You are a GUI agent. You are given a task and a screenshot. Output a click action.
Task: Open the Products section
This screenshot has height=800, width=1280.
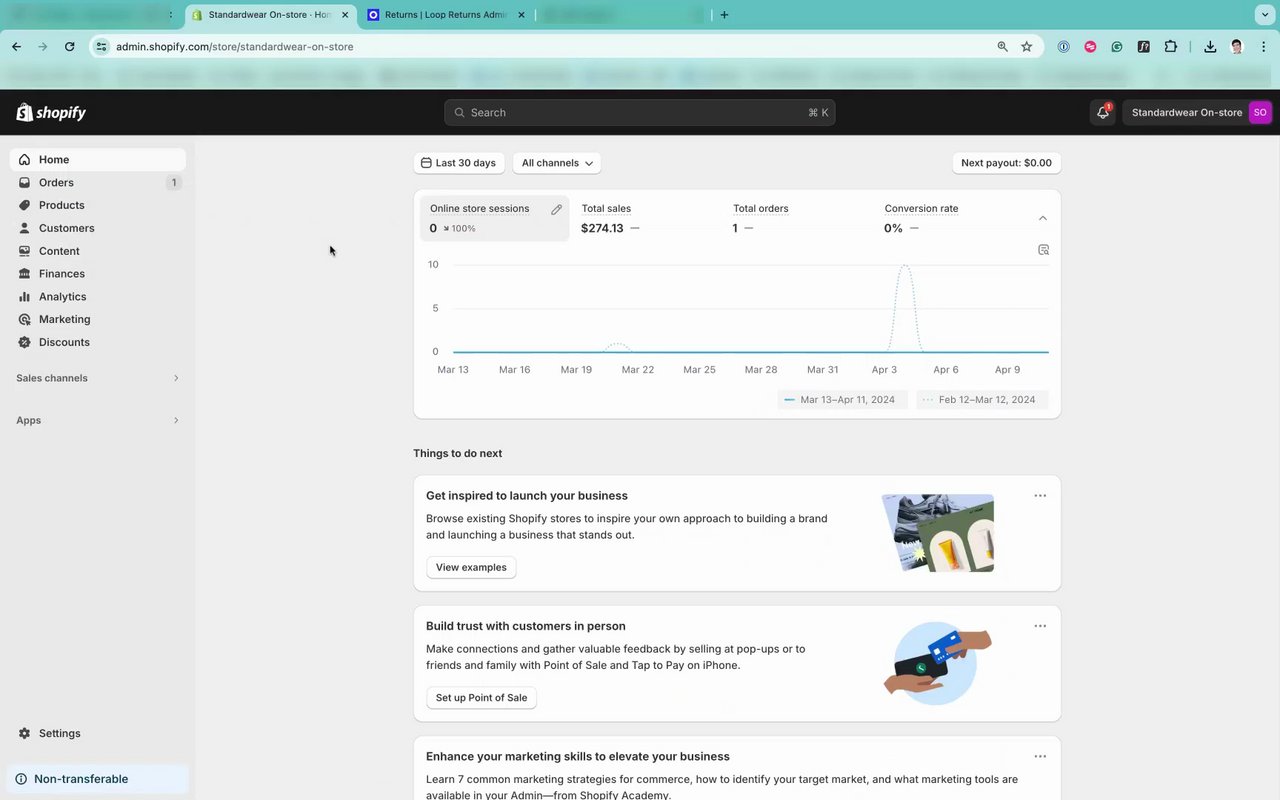[98, 205]
